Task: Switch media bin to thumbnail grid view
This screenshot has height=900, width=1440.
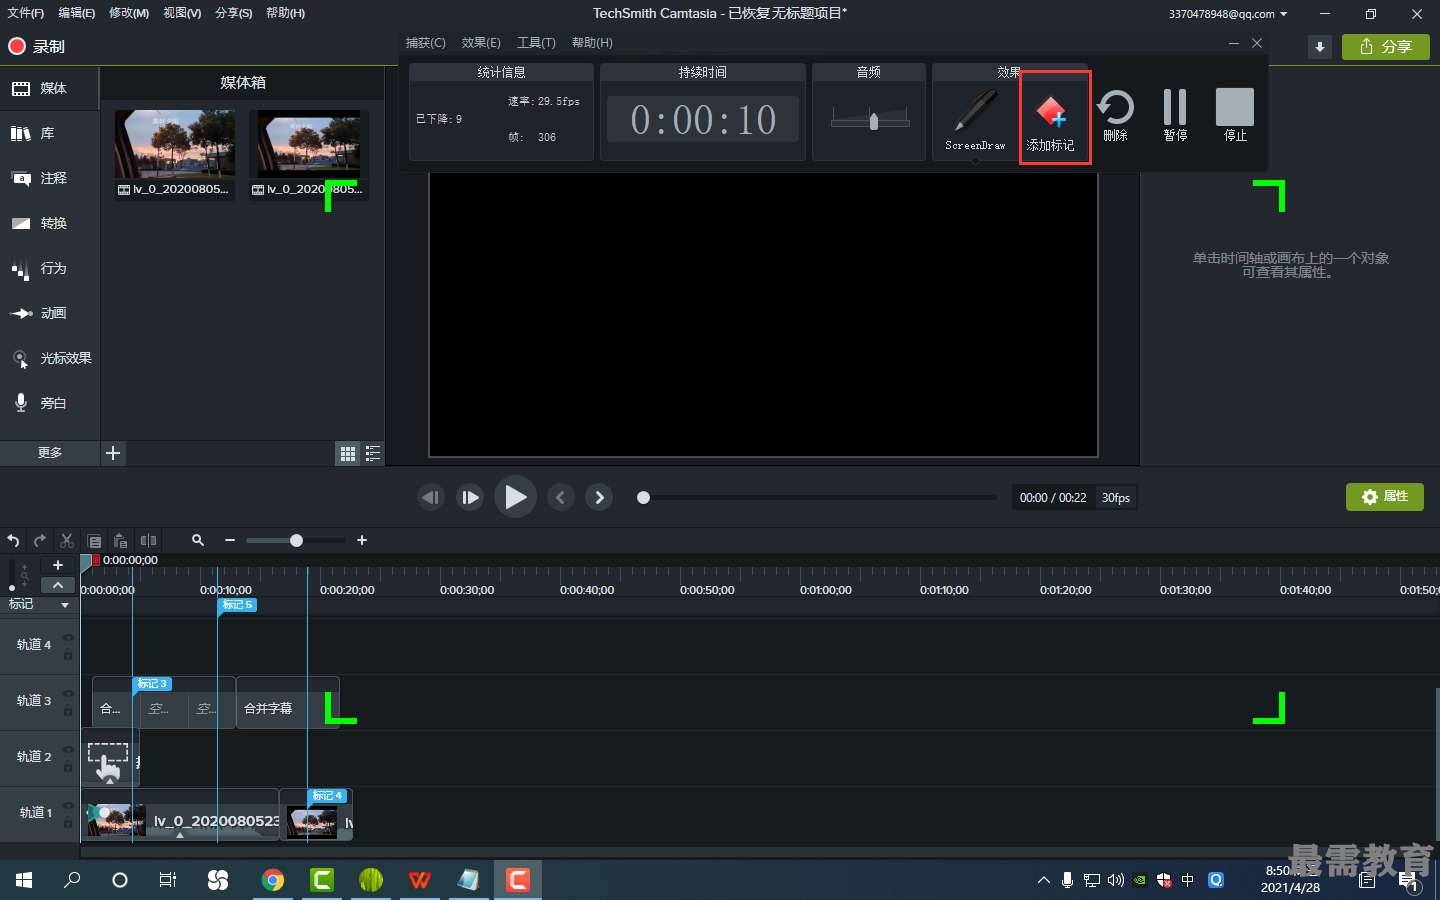Action: (348, 454)
